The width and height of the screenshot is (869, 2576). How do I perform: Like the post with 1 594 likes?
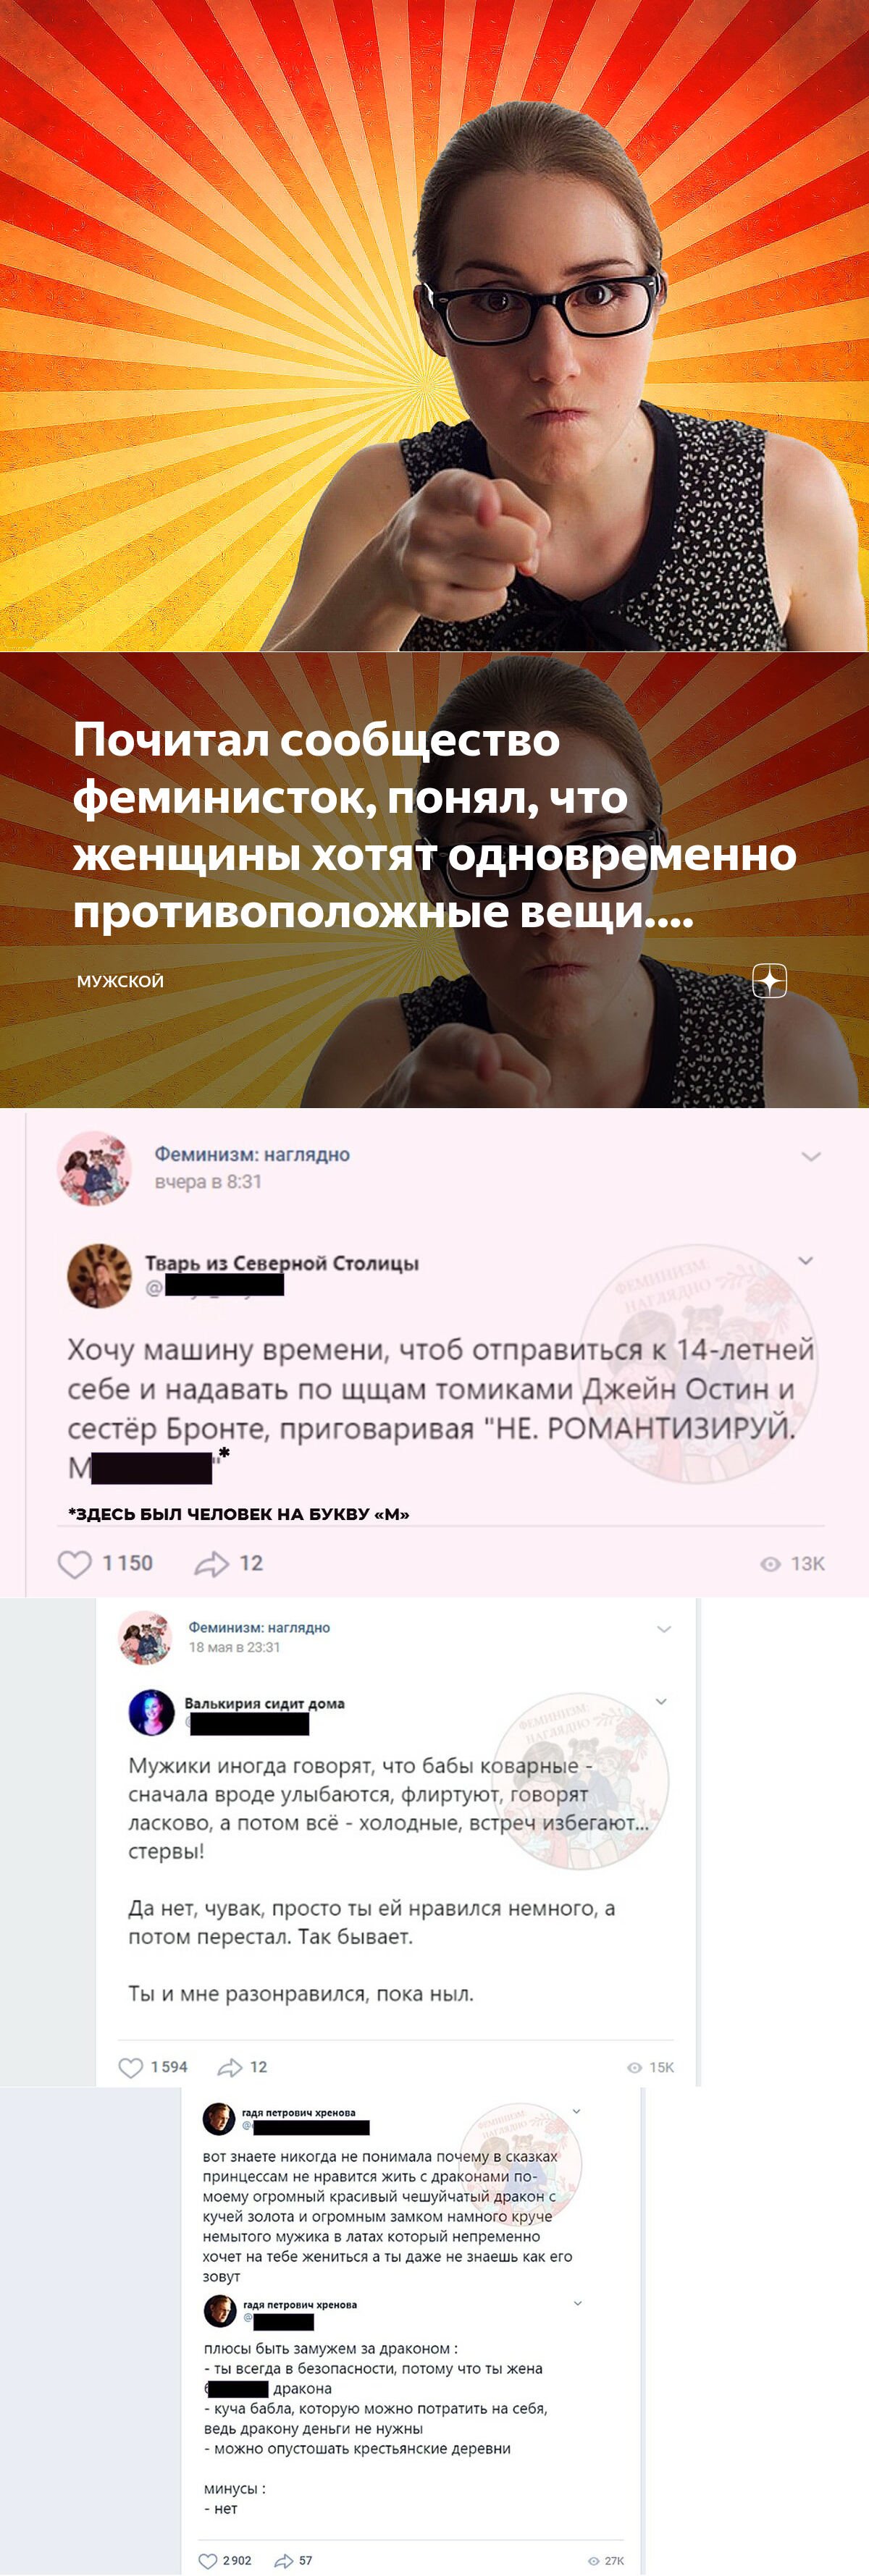click(x=131, y=2066)
